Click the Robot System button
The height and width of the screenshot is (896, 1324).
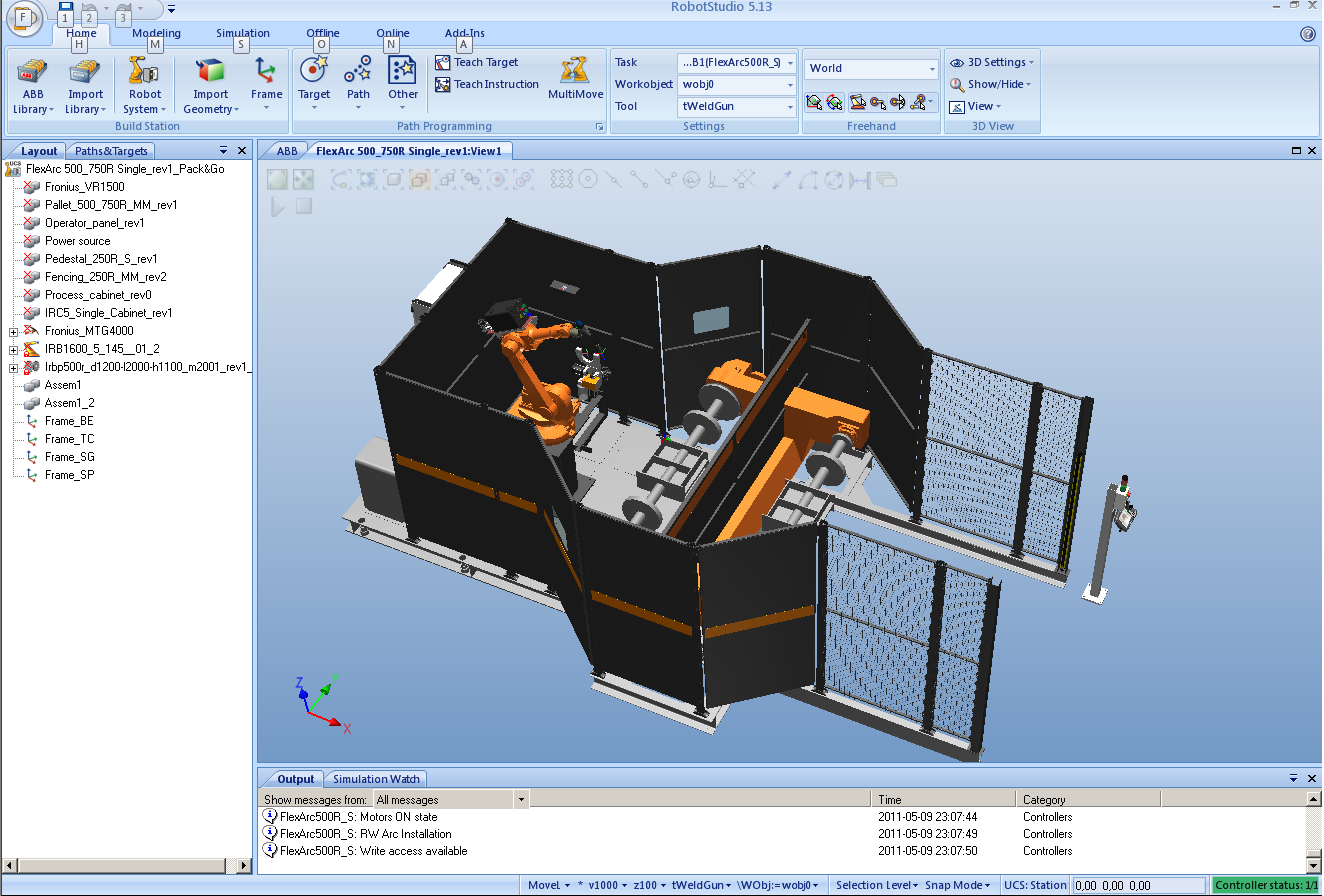(x=145, y=87)
